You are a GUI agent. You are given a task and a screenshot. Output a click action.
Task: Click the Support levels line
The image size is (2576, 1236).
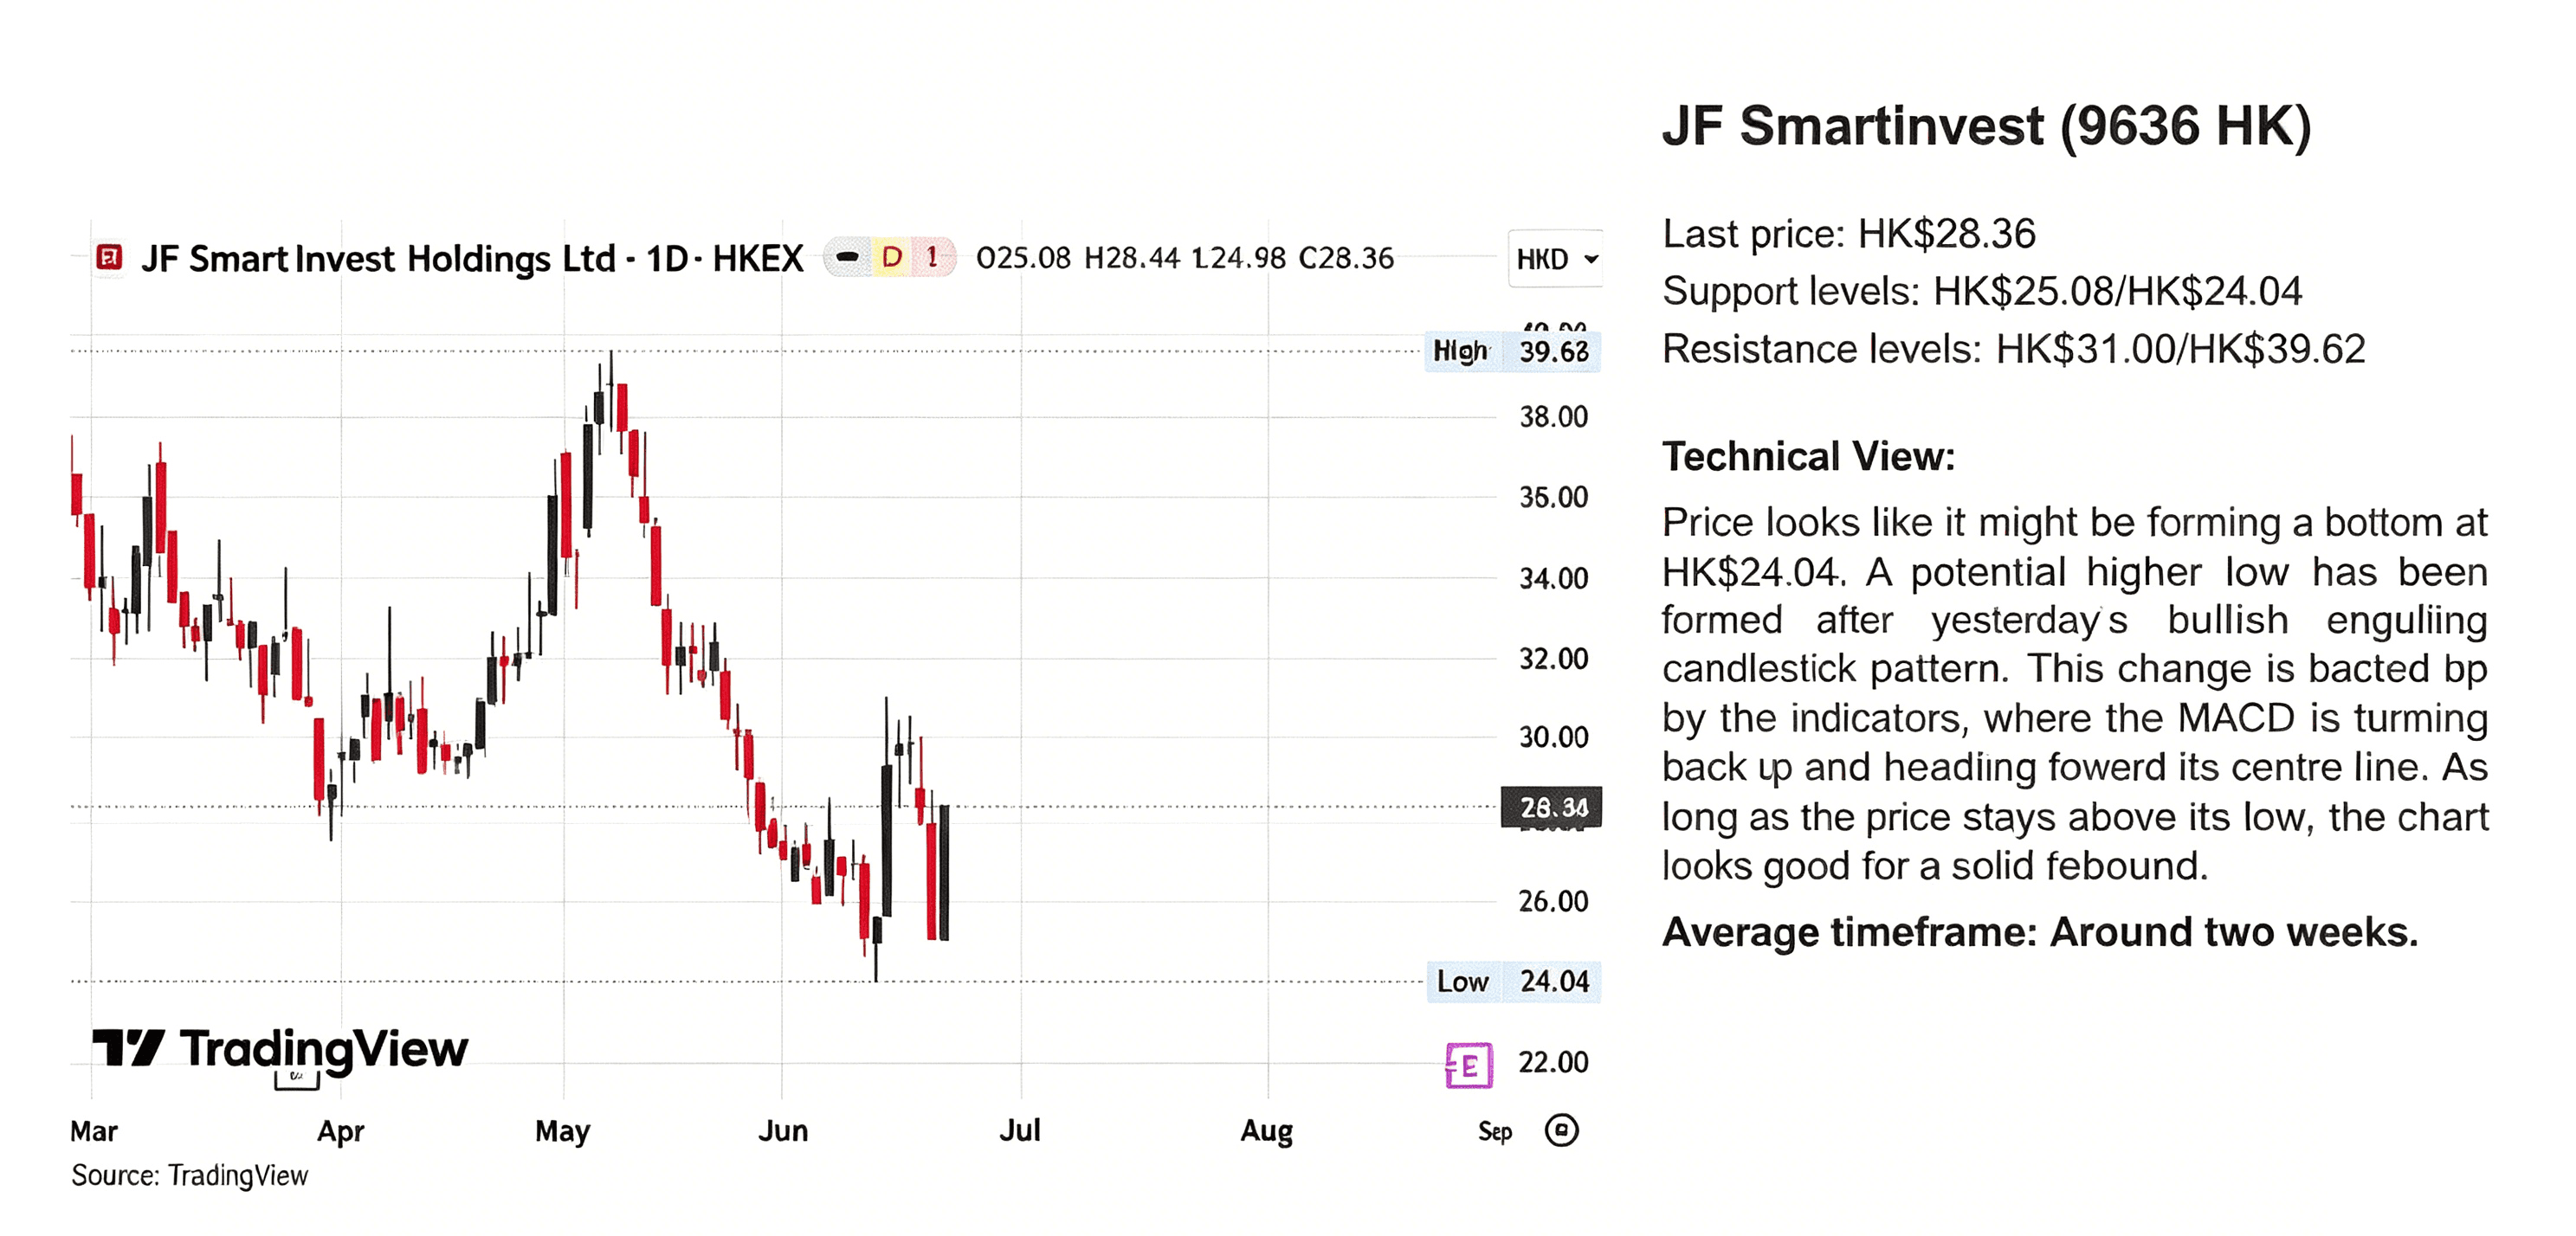click(1982, 292)
